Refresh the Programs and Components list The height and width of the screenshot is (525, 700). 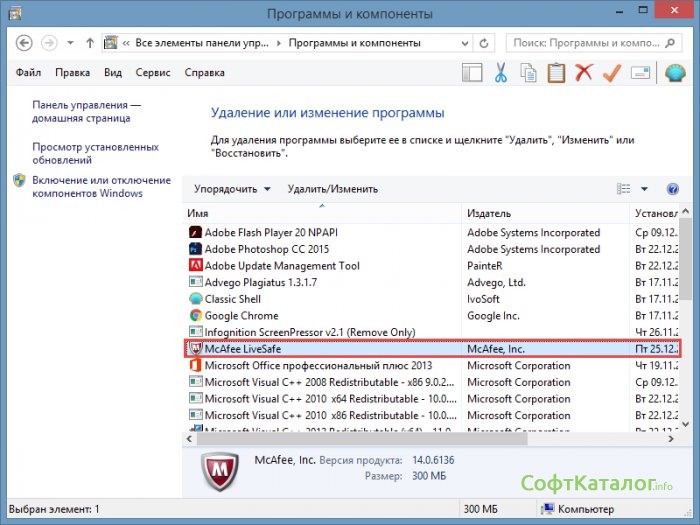tap(484, 44)
